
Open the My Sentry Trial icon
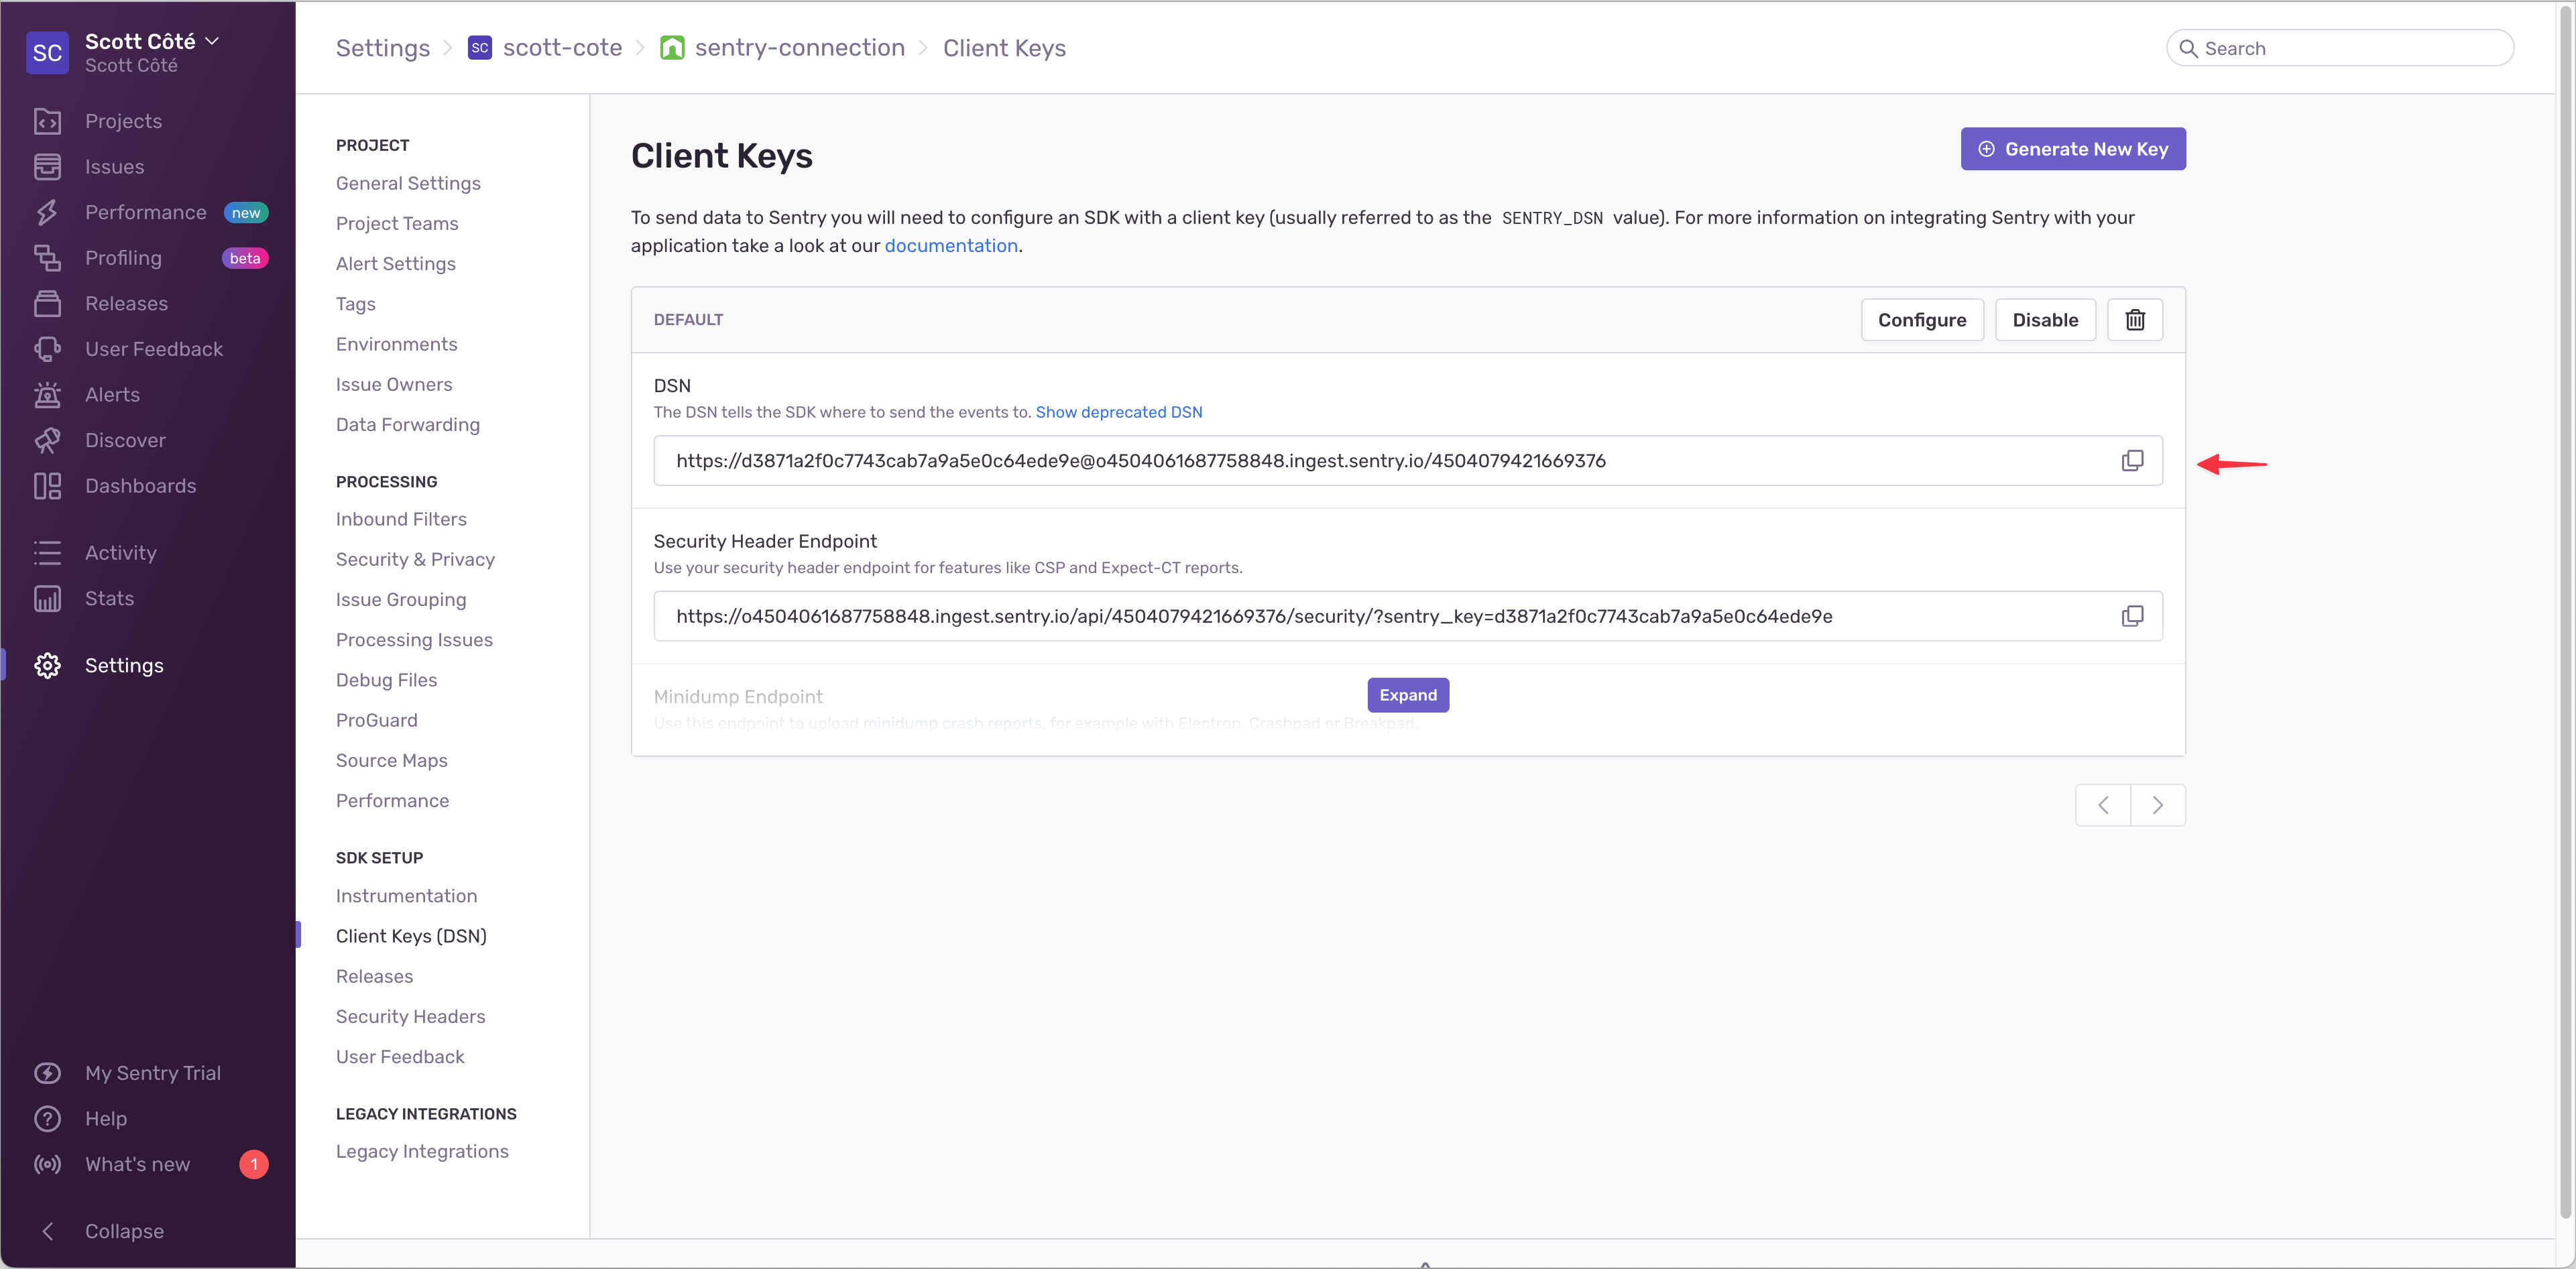coord(47,1073)
